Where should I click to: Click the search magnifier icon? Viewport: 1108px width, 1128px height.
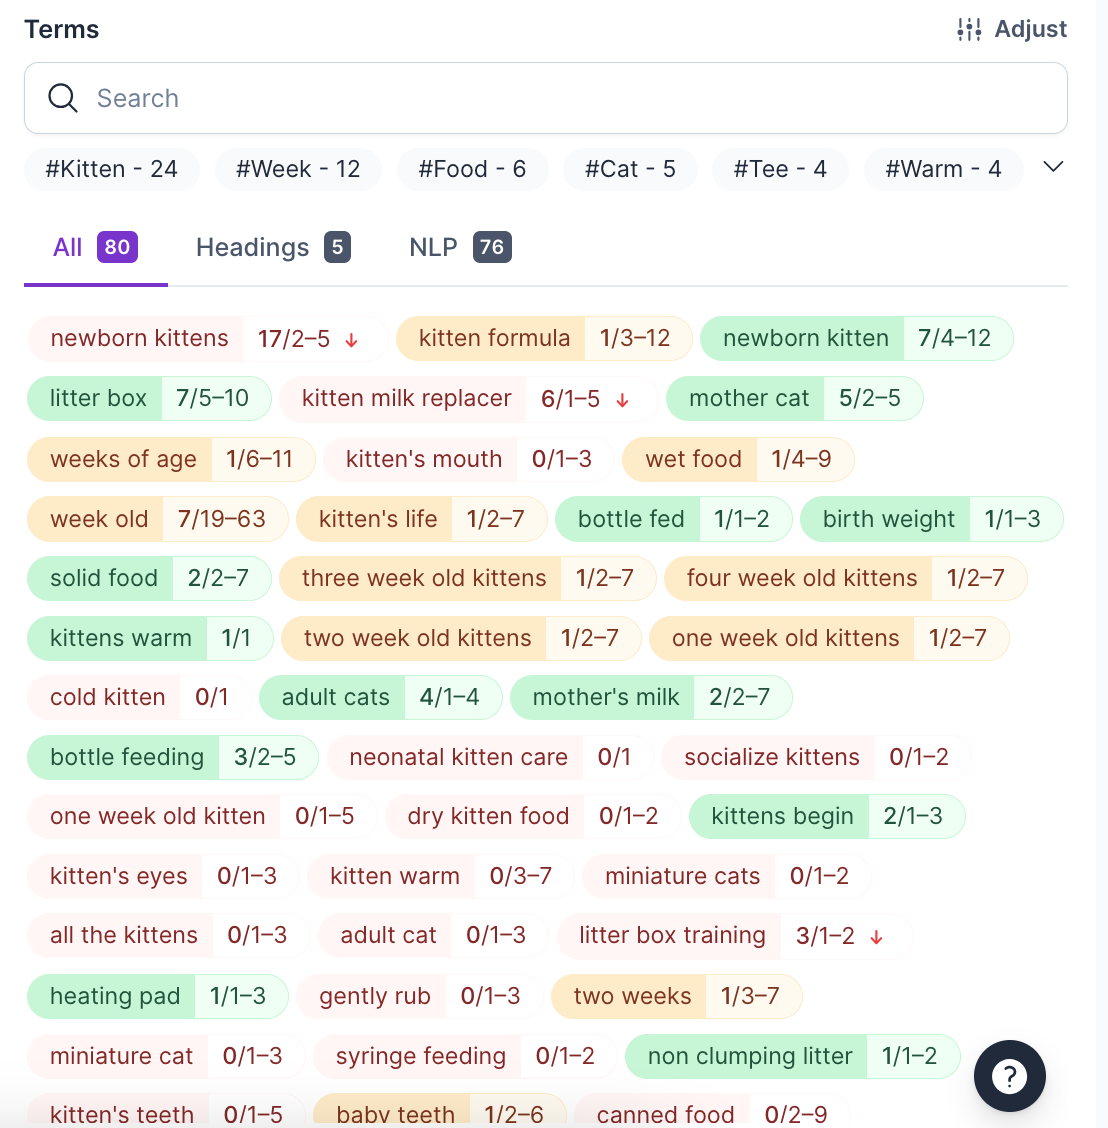(x=63, y=98)
